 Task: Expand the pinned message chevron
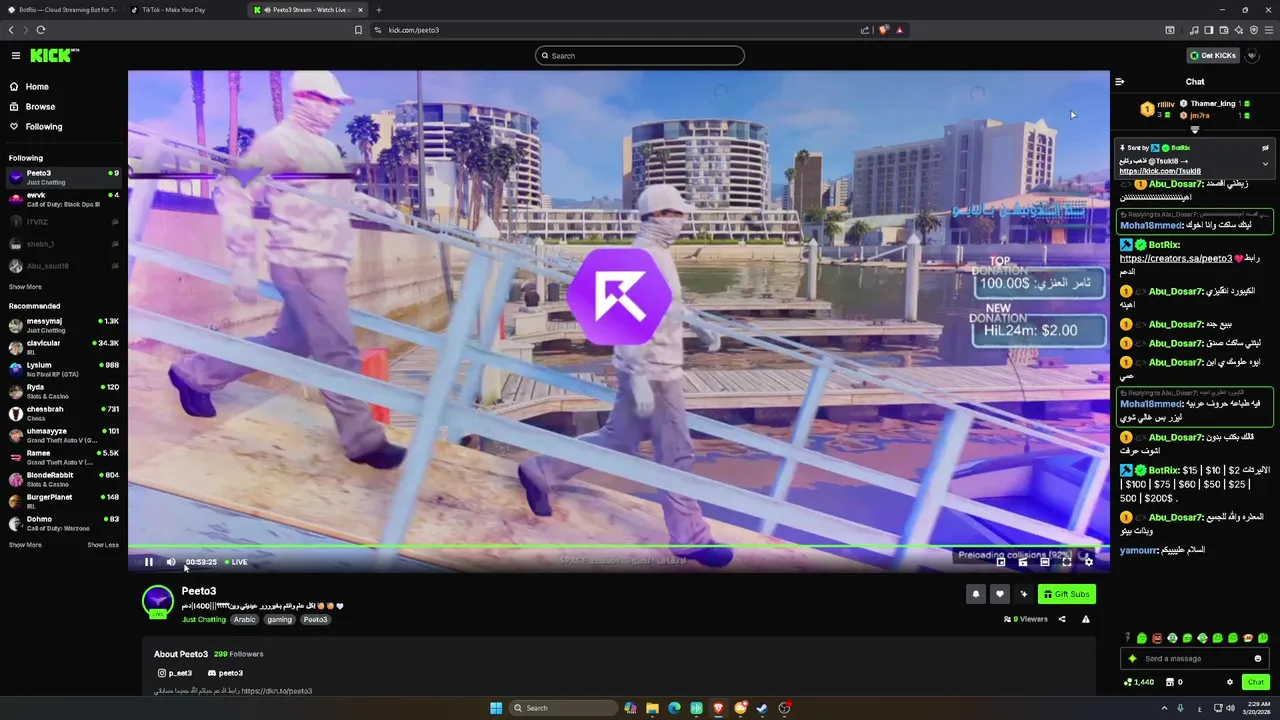(x=1265, y=164)
